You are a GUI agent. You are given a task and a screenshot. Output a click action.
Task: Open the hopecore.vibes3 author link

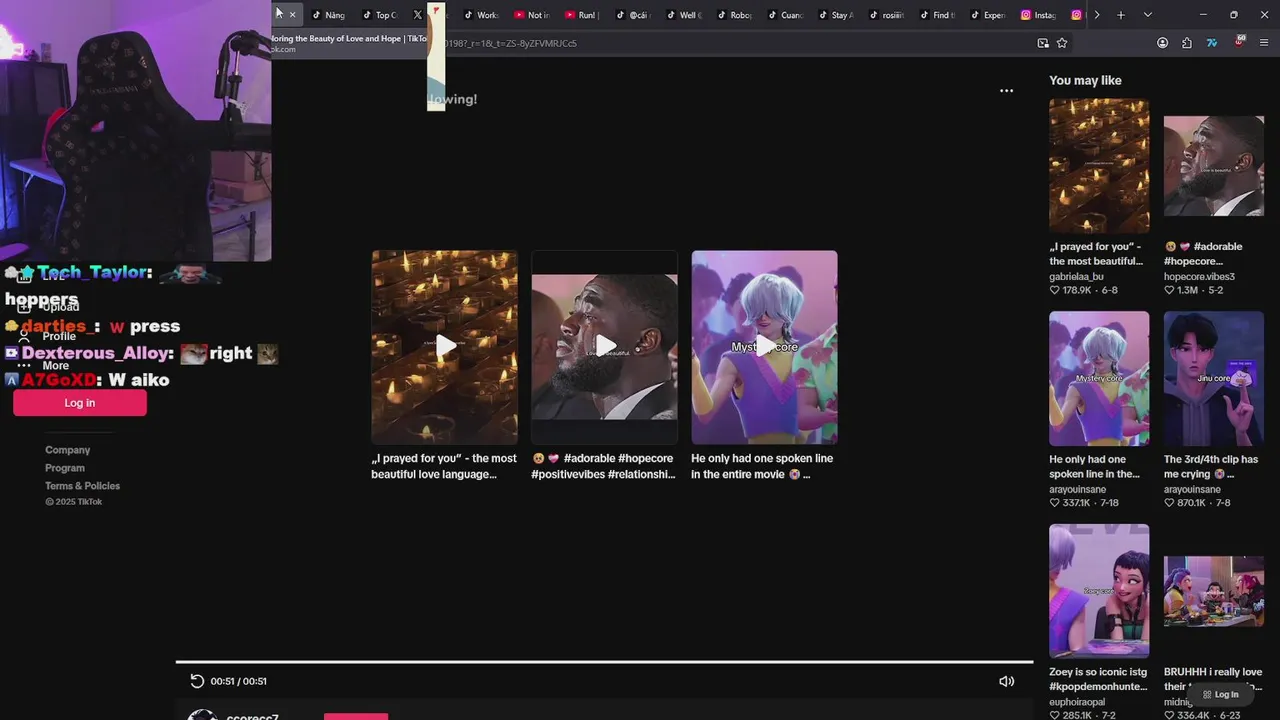[1199, 276]
